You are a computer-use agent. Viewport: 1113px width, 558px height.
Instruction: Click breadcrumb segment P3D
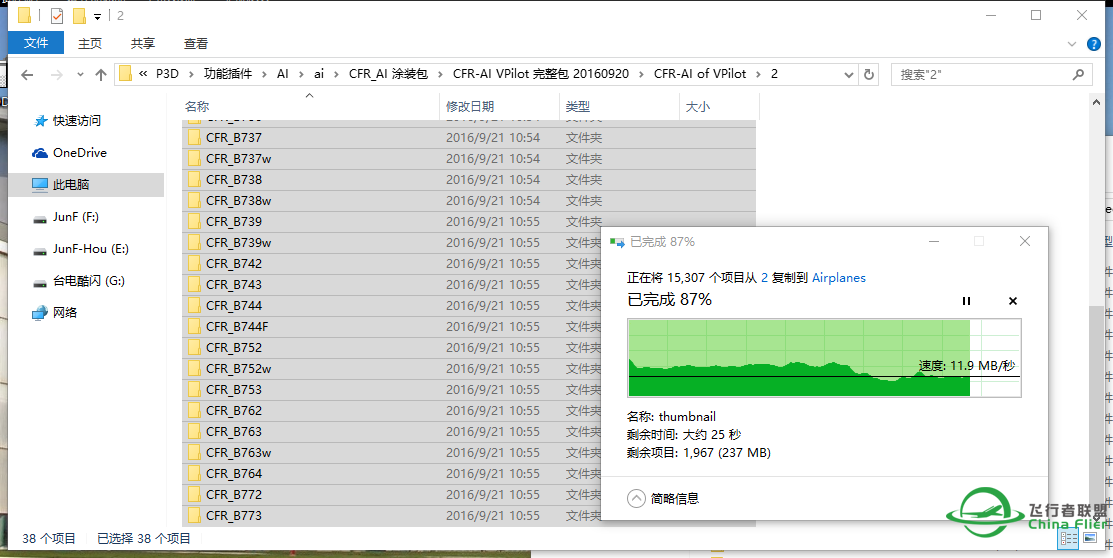(x=168, y=74)
